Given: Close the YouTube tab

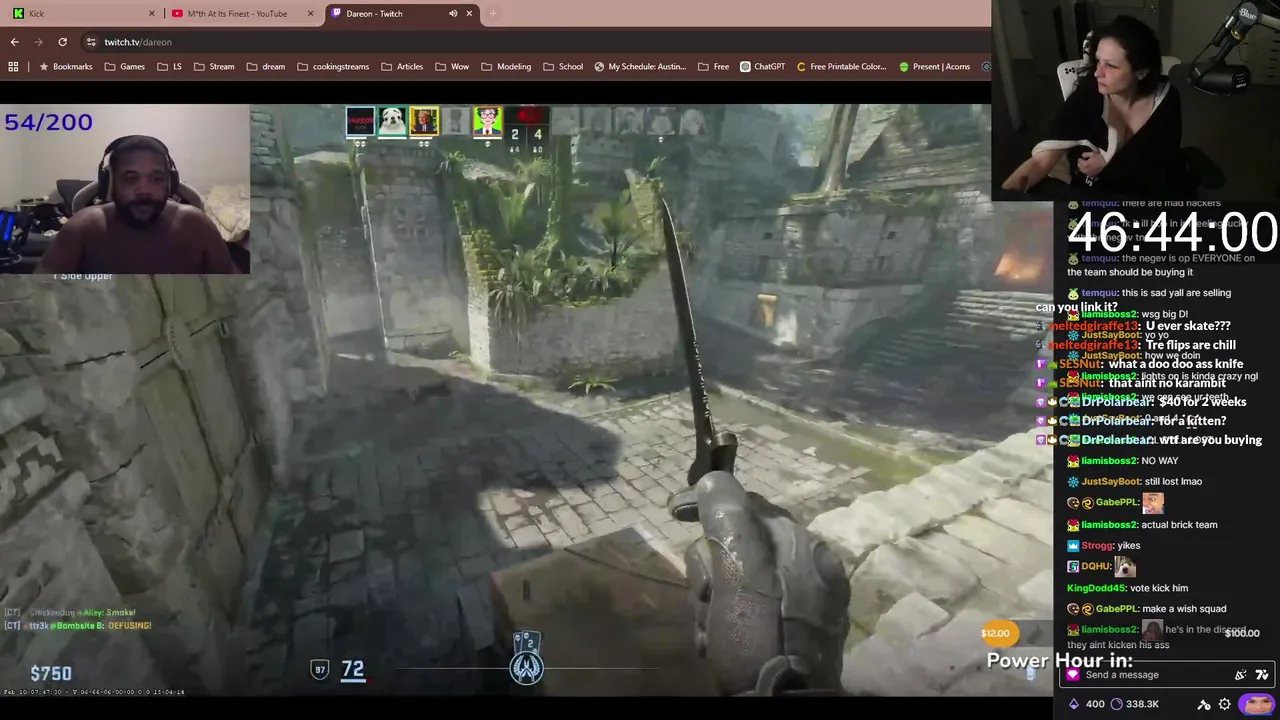Looking at the screenshot, I should (311, 13).
